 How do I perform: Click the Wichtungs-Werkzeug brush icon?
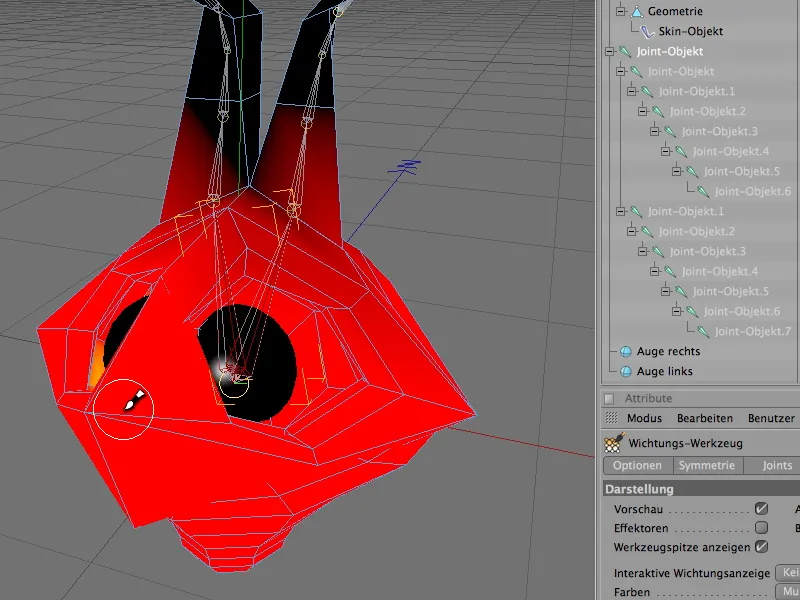614,443
